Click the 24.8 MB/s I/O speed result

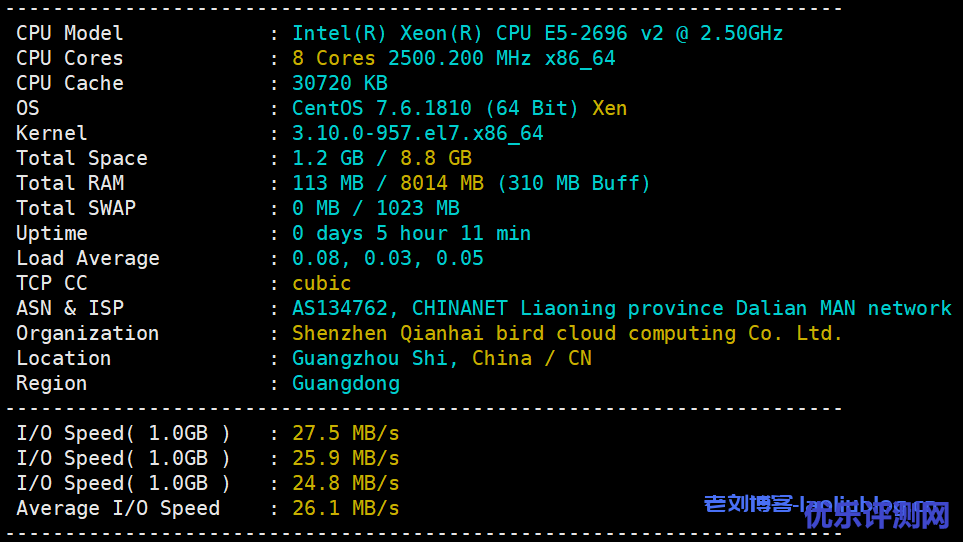[345, 483]
